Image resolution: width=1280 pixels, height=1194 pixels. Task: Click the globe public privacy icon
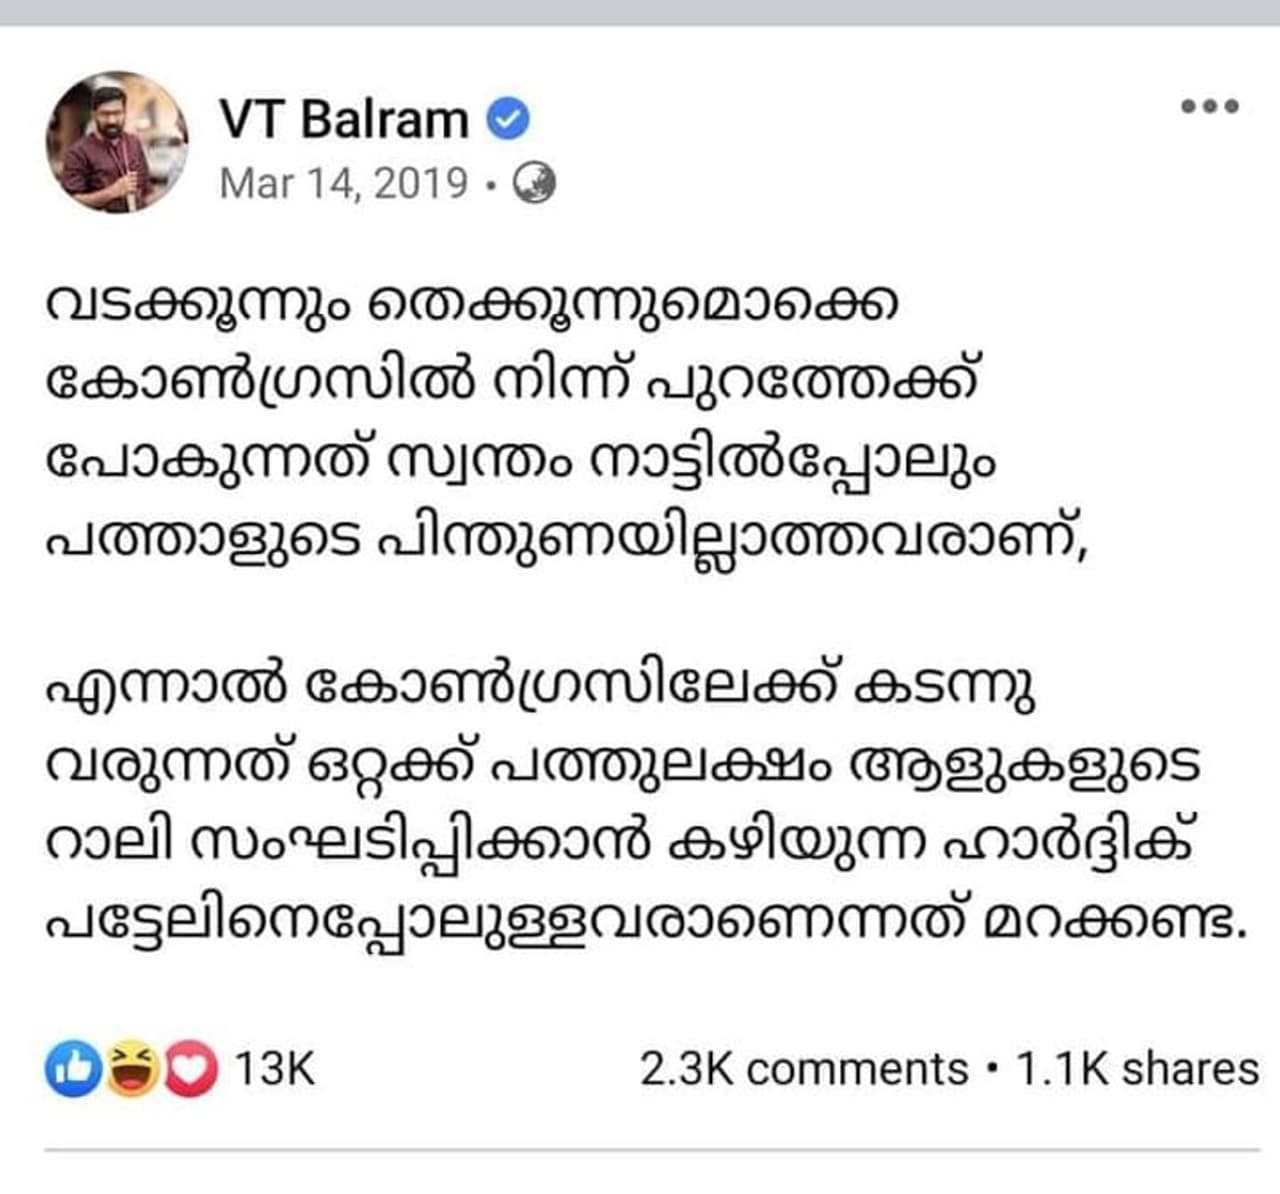coord(534,184)
